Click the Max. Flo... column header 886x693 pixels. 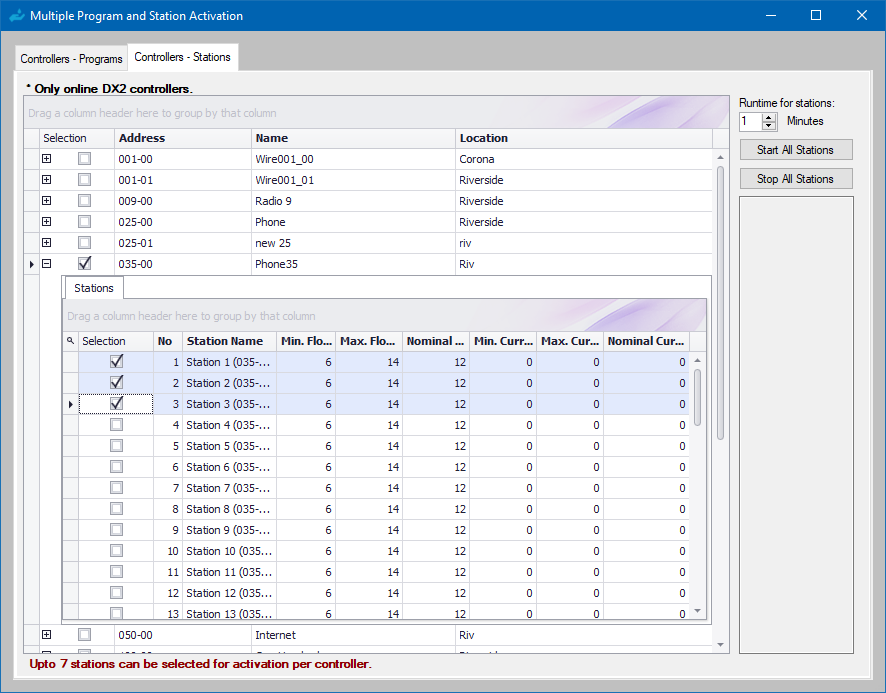click(x=369, y=341)
